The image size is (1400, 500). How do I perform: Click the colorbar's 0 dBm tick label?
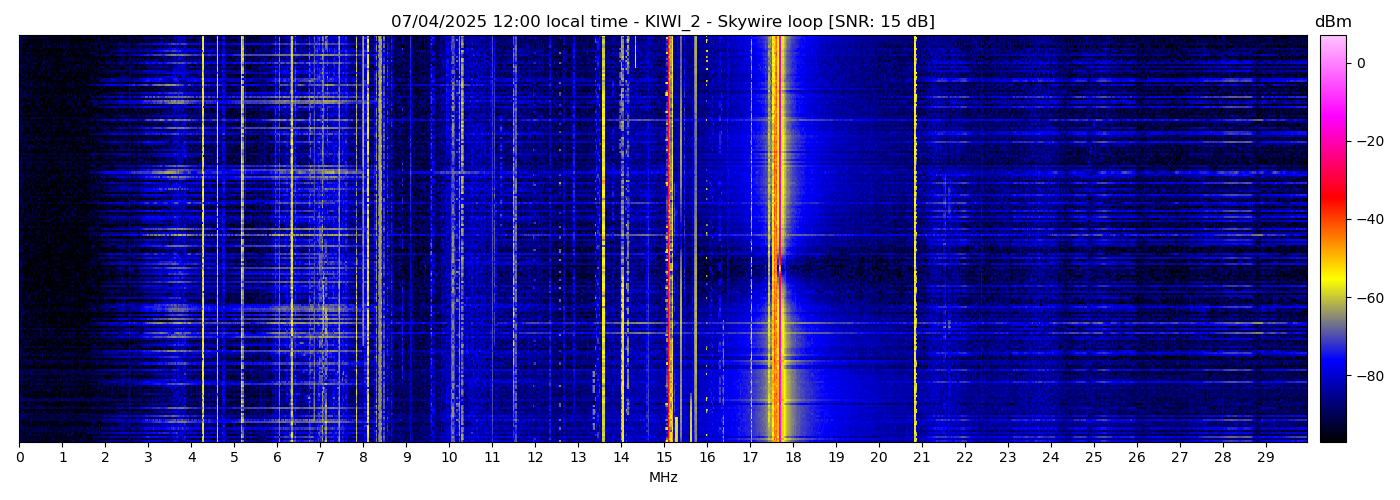(x=1361, y=63)
